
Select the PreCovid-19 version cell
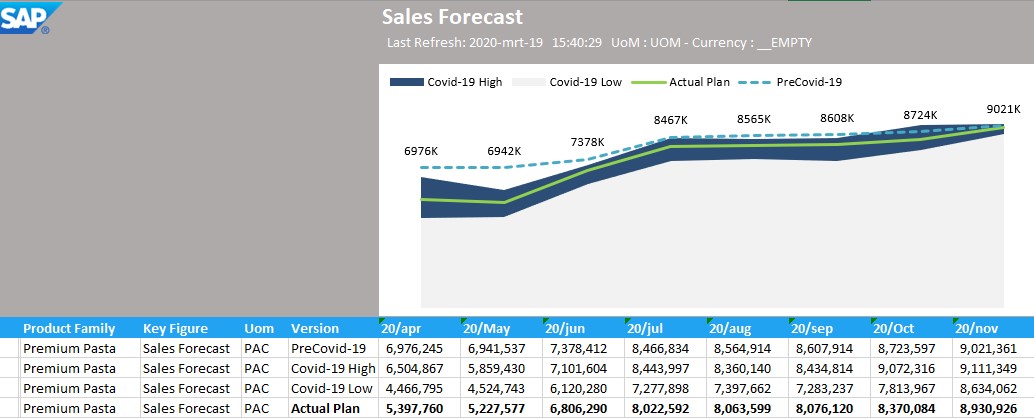coord(333,348)
